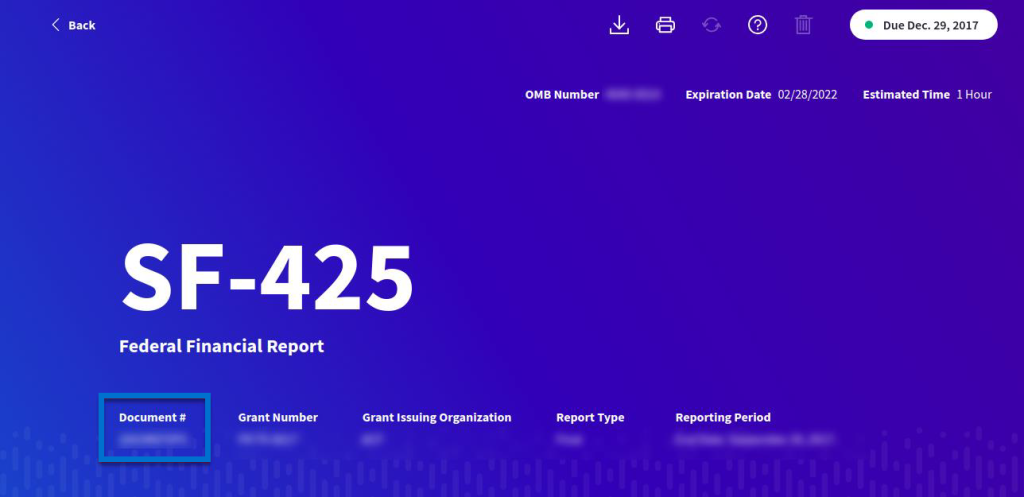Download the SF-425 report

(619, 25)
